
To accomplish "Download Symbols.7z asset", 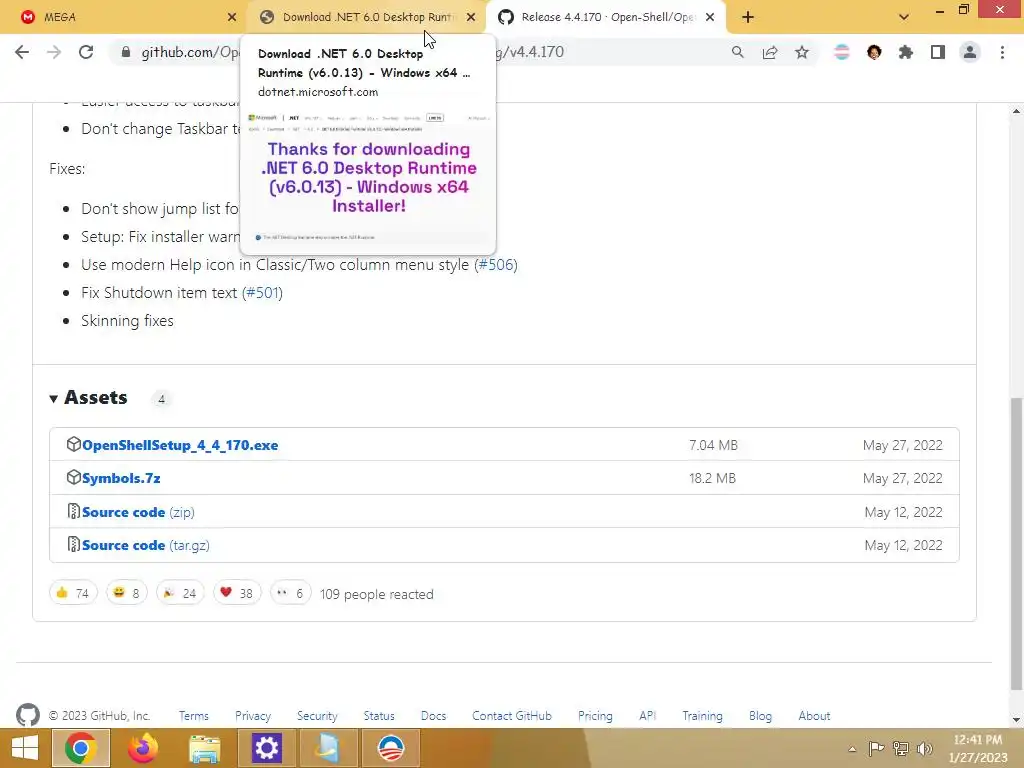I will point(121,479).
